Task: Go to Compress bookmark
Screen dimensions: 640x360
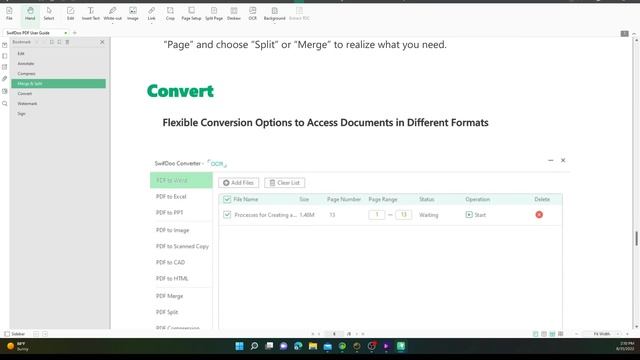Action: (x=27, y=73)
